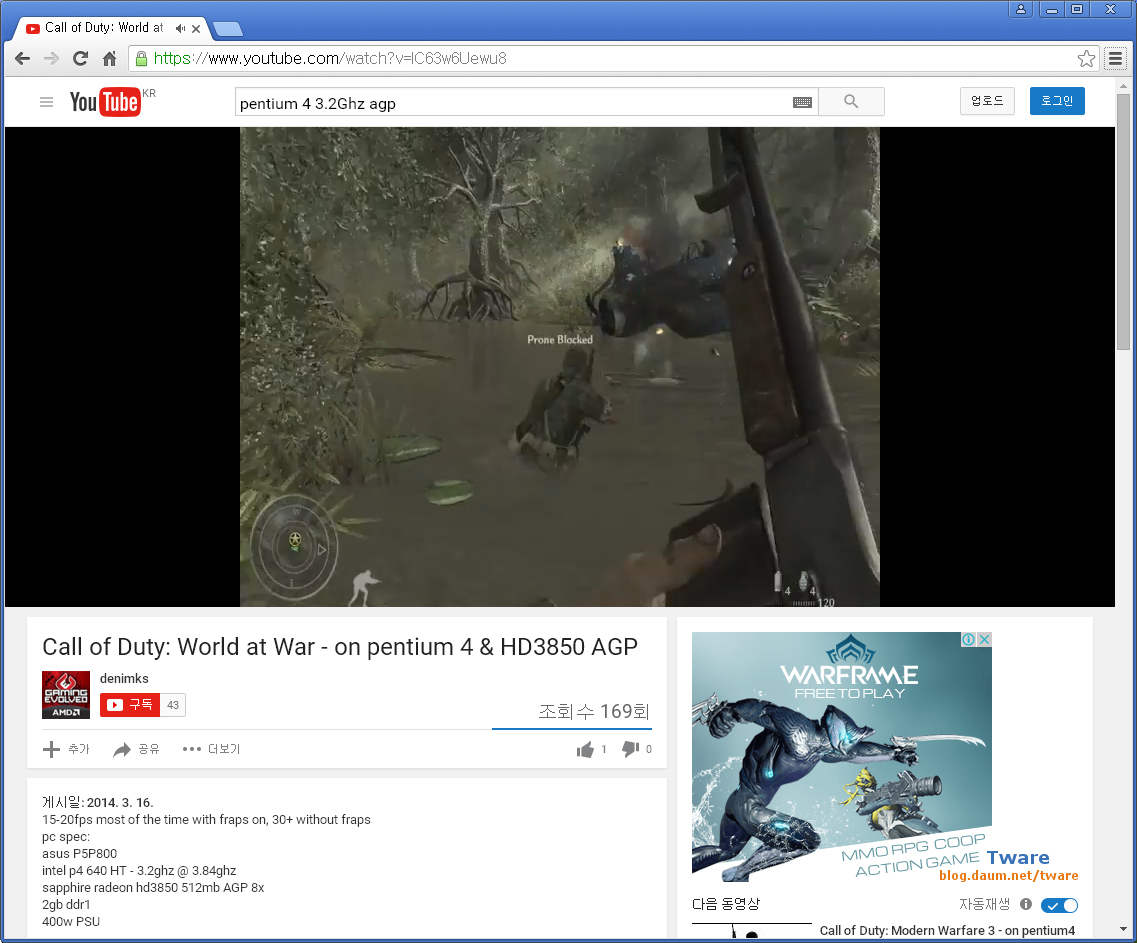Click description line 400w PSU
Screen dimensions: 1137x943
(71, 922)
